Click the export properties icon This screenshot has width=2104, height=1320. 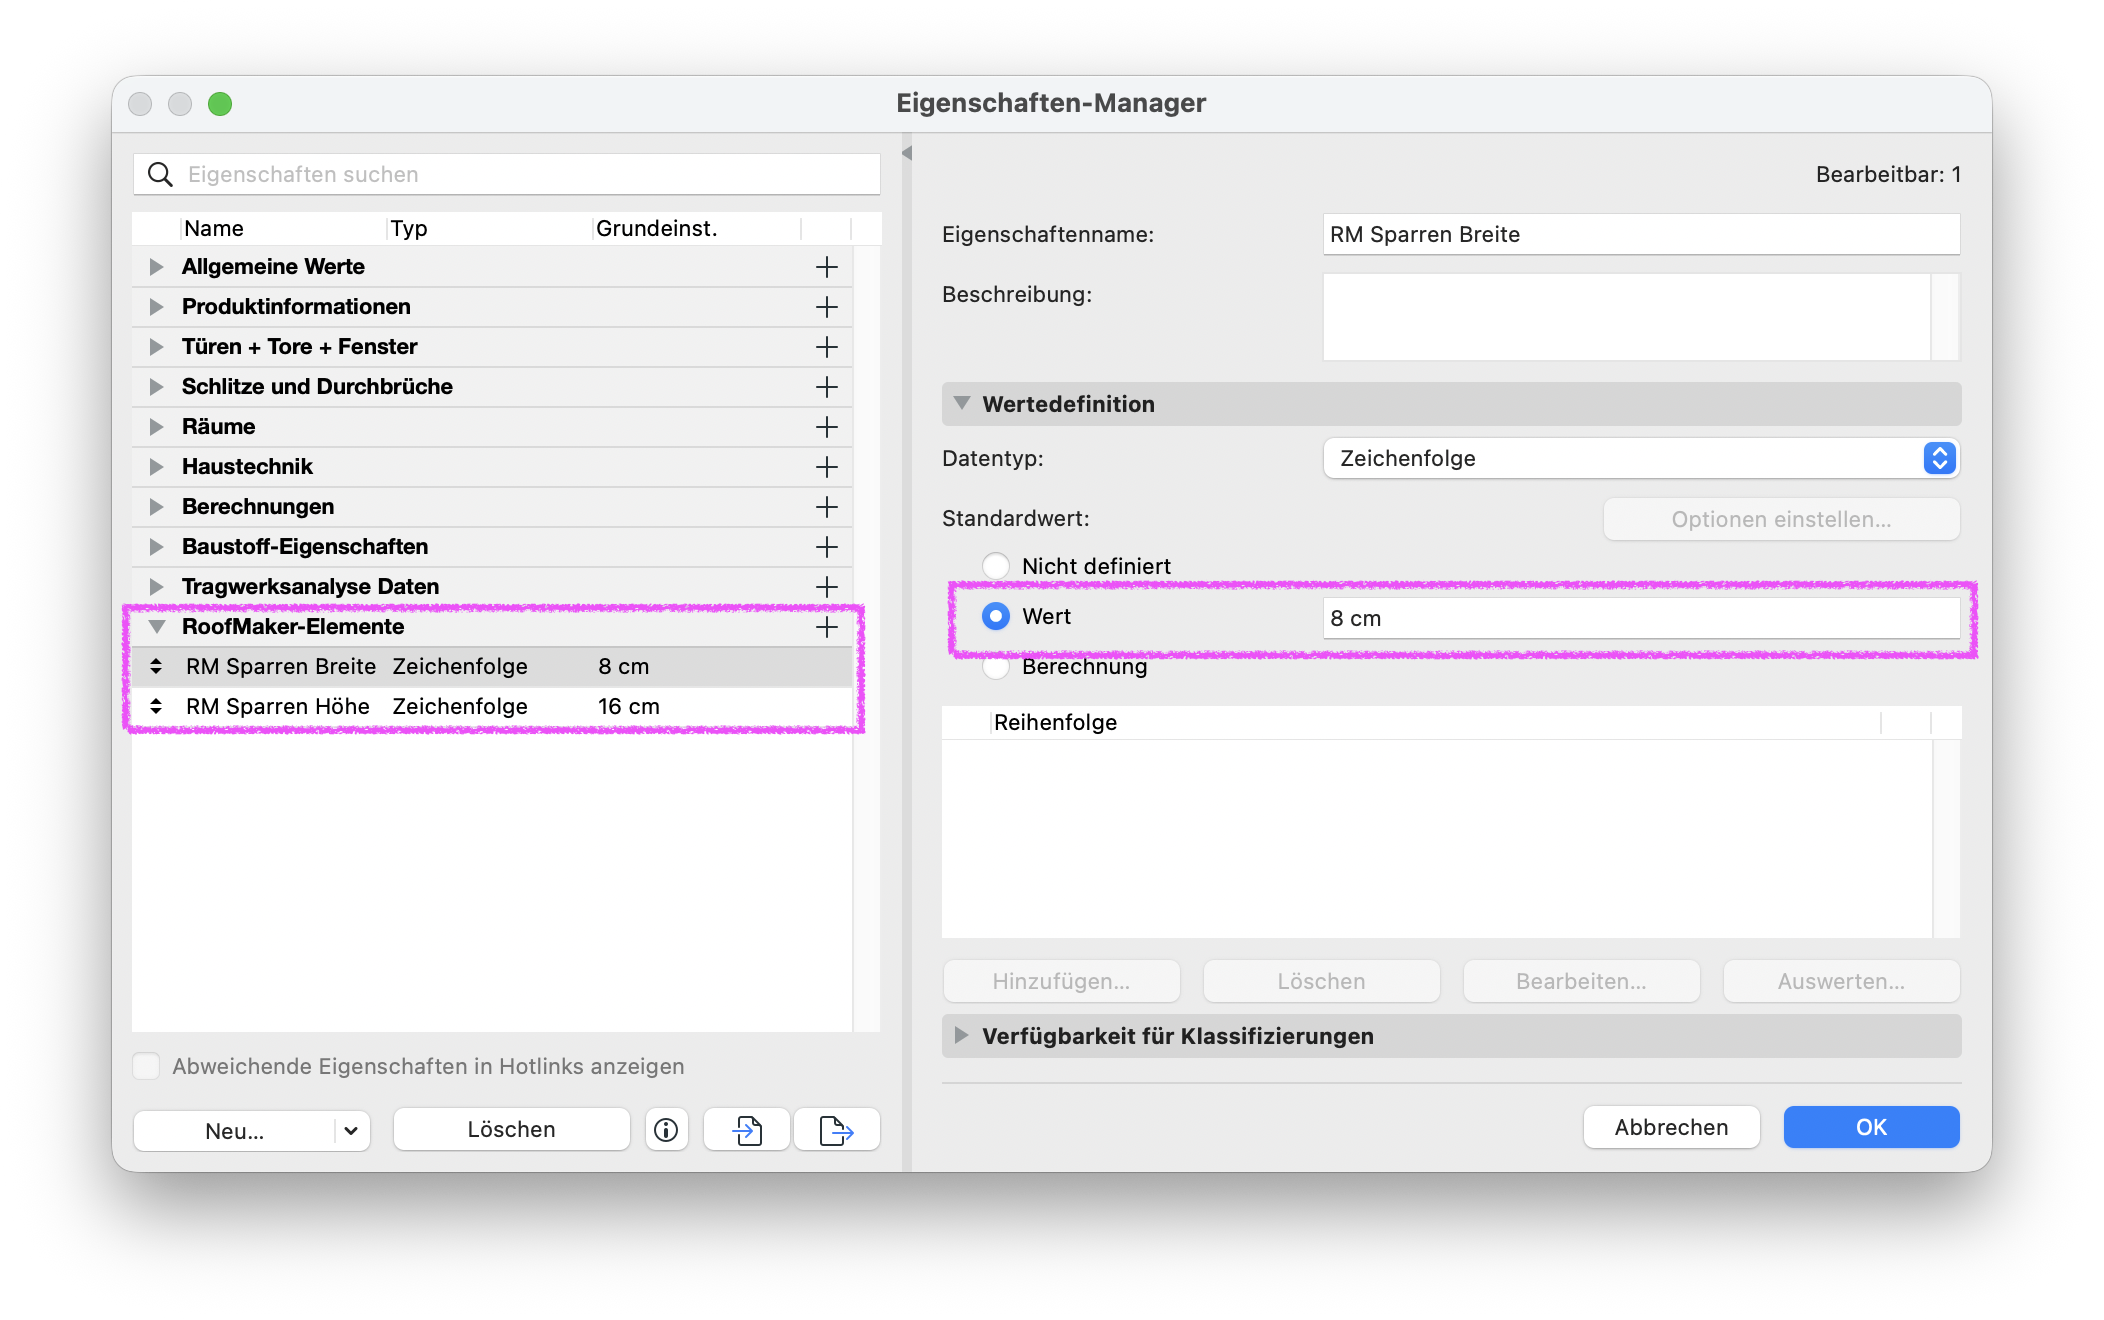[836, 1129]
